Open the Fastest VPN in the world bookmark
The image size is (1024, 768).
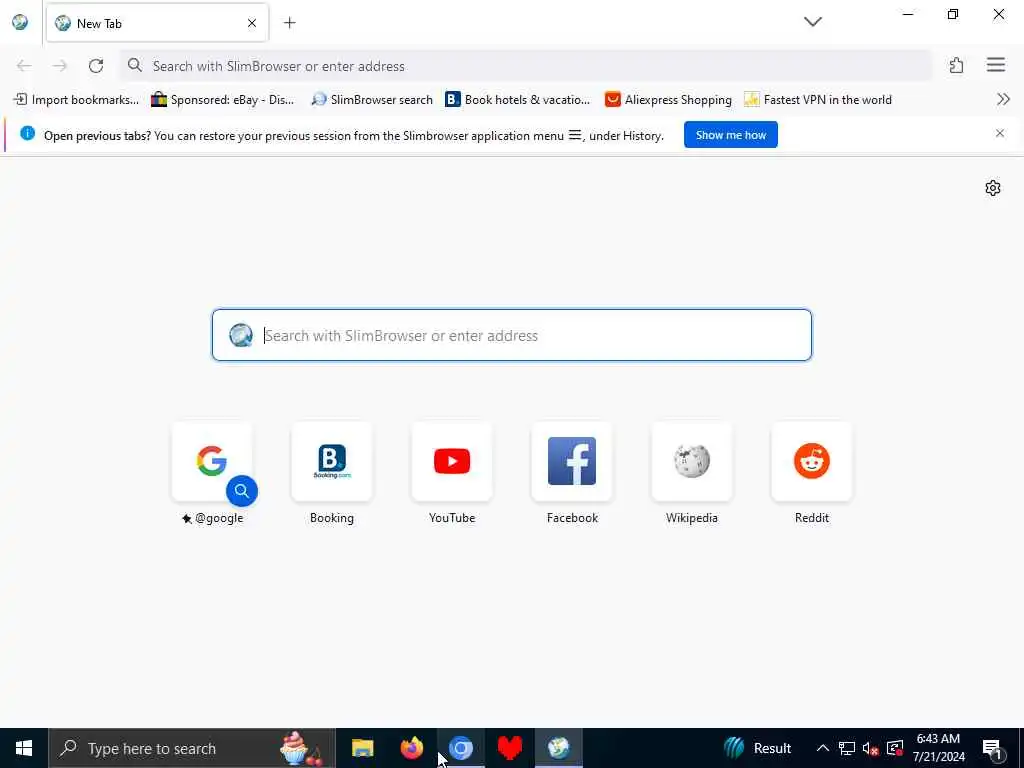pos(818,99)
